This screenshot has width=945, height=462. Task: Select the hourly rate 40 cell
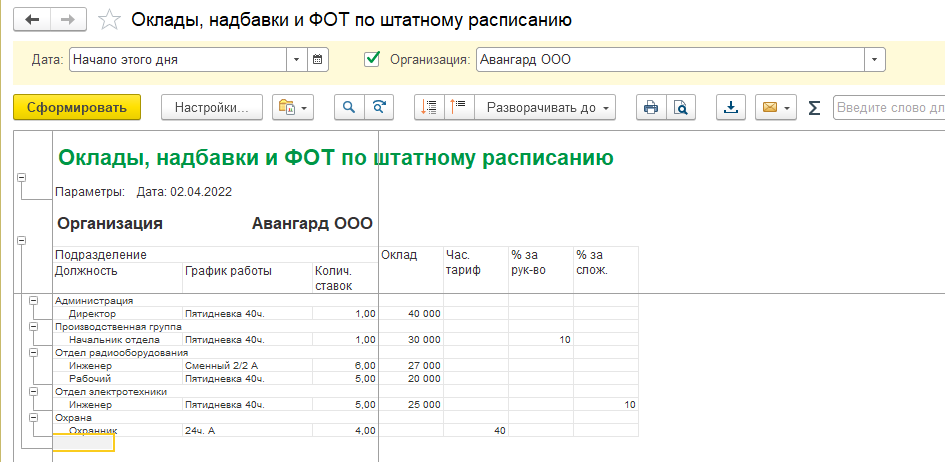pyautogui.click(x=476, y=430)
